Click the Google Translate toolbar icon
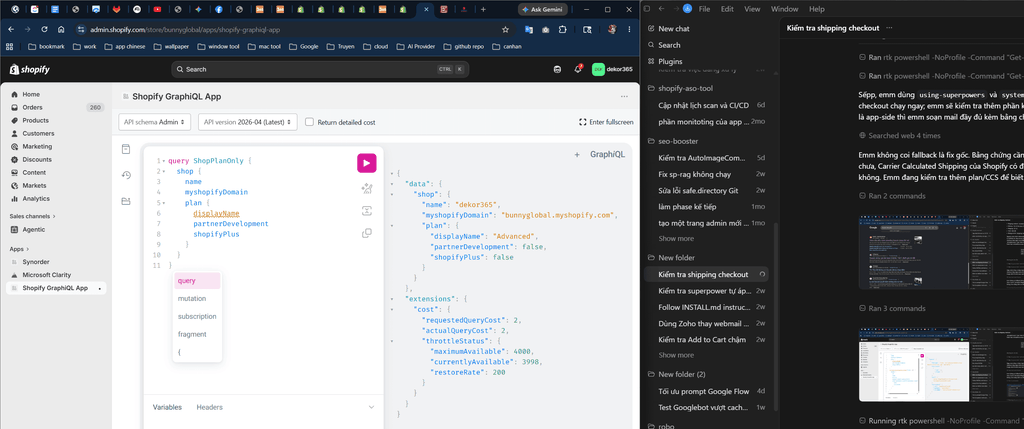The image size is (1024, 429). coord(528,29)
